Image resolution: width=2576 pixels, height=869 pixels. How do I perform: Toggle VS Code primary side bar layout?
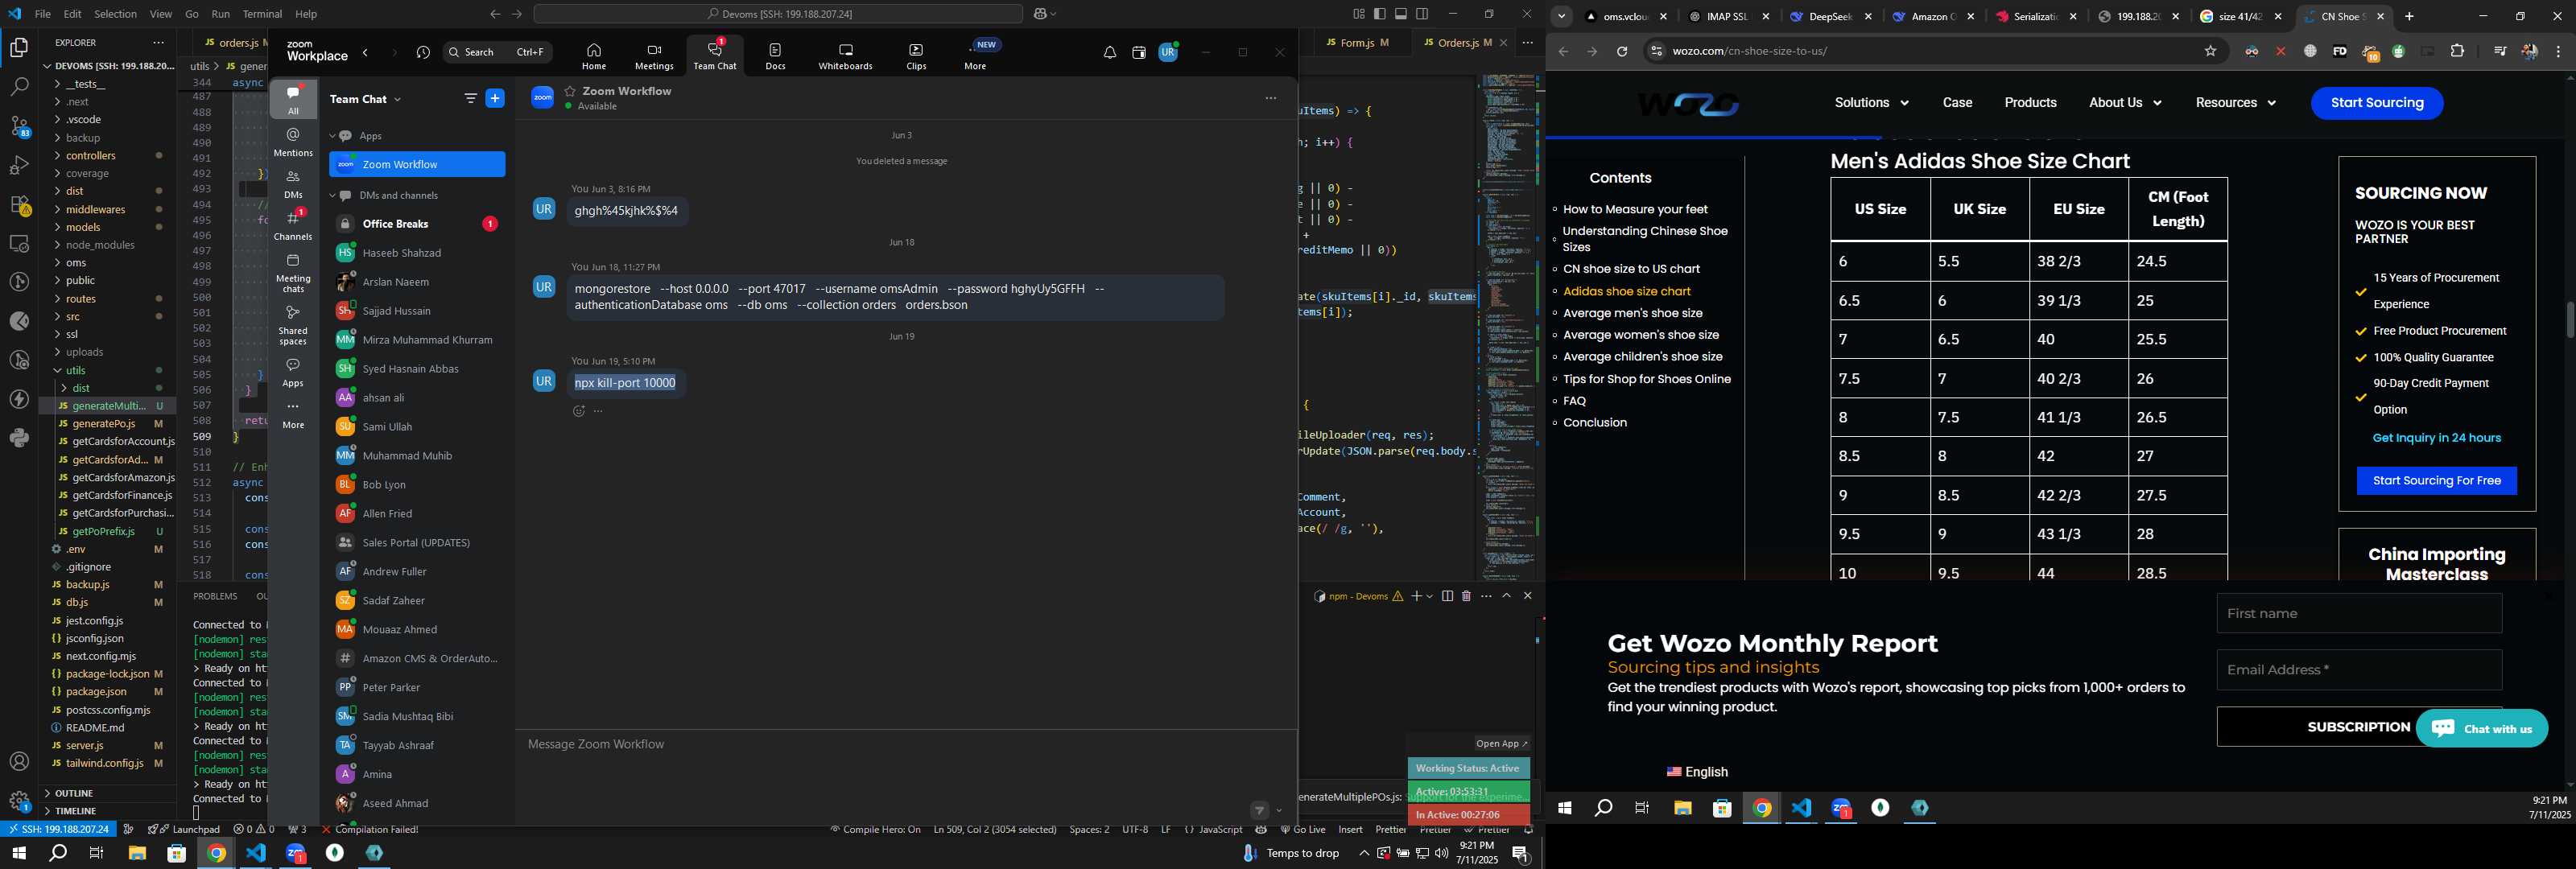[x=1379, y=14]
